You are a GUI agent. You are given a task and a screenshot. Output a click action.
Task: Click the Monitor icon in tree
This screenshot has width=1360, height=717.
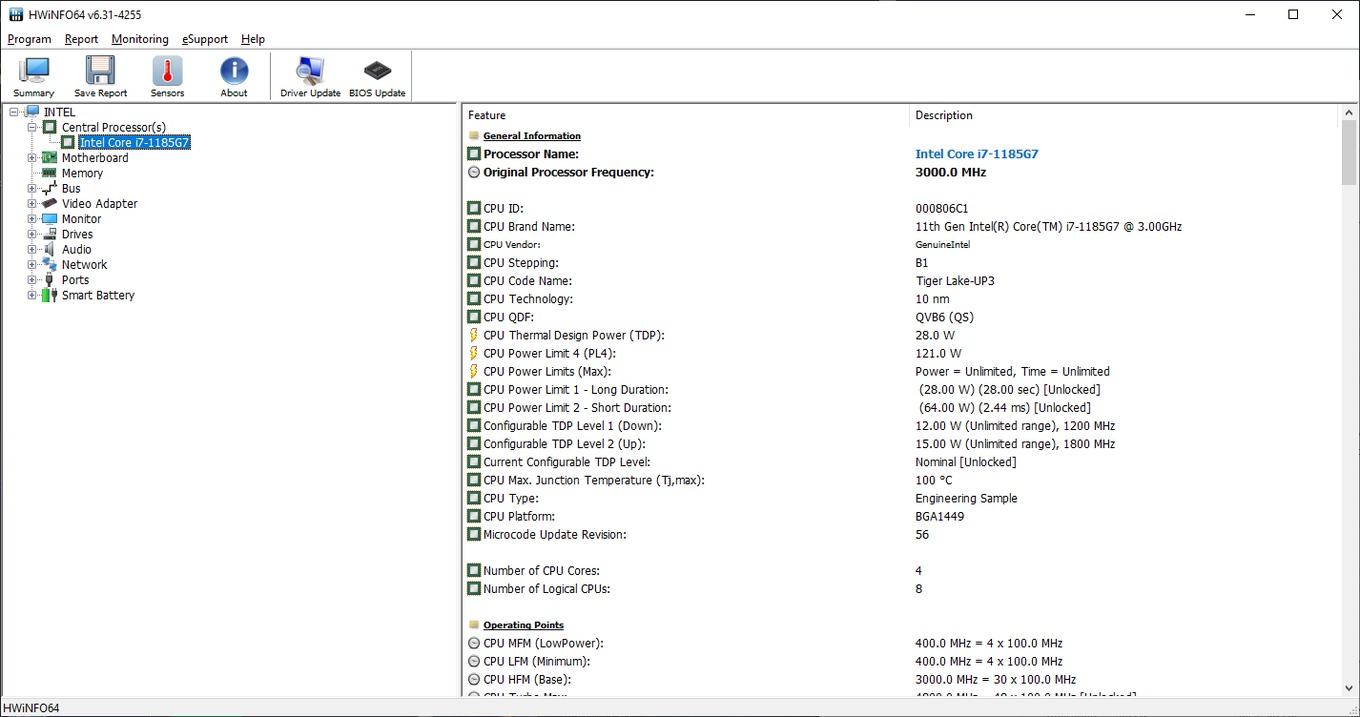point(49,219)
